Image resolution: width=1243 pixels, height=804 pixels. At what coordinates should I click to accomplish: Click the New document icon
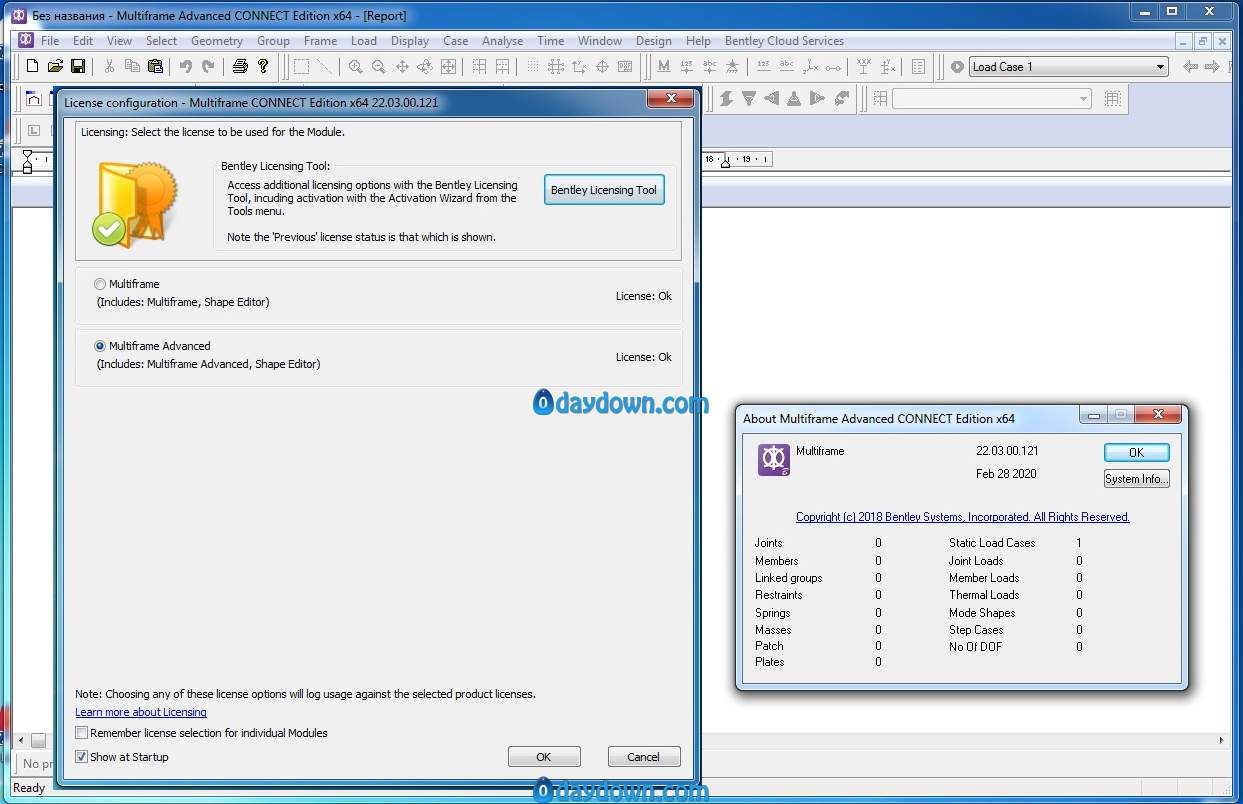click(x=32, y=67)
